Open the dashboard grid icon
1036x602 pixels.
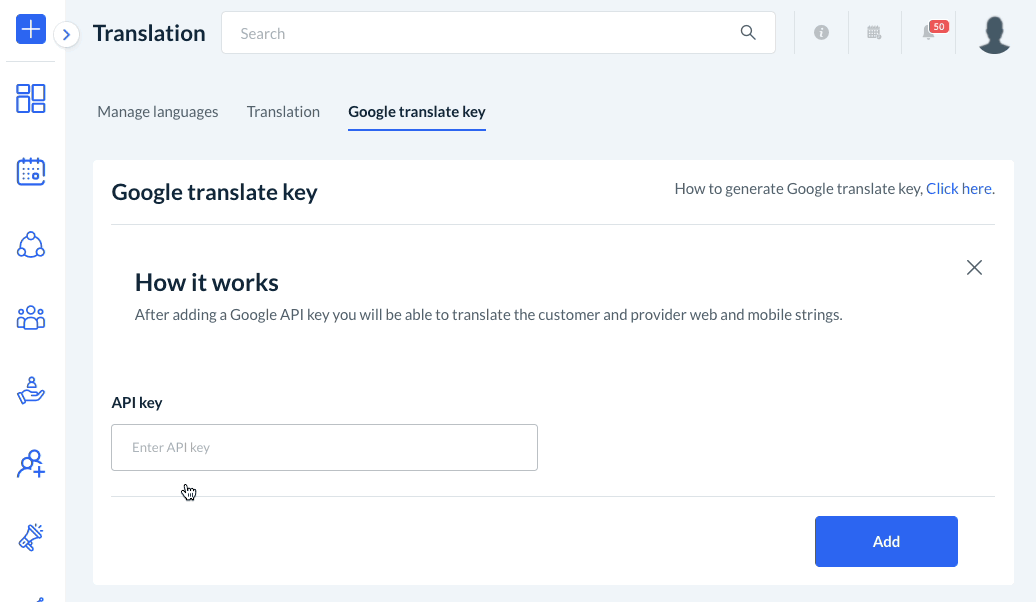31,98
